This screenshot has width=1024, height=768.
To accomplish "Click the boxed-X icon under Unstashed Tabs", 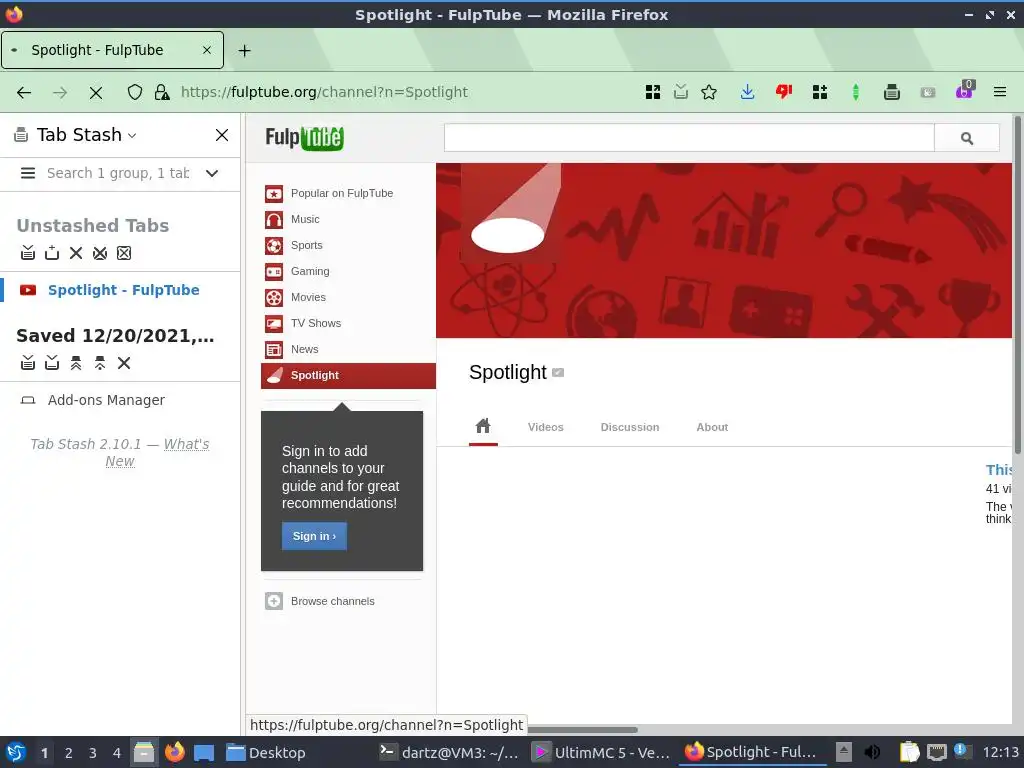I will 124,253.
